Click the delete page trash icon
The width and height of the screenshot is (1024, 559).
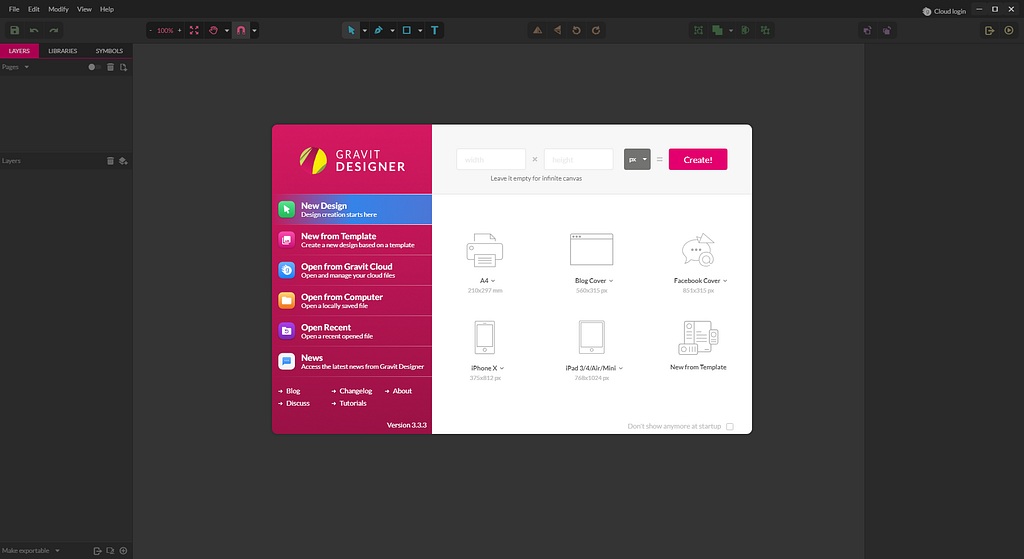[x=110, y=67]
